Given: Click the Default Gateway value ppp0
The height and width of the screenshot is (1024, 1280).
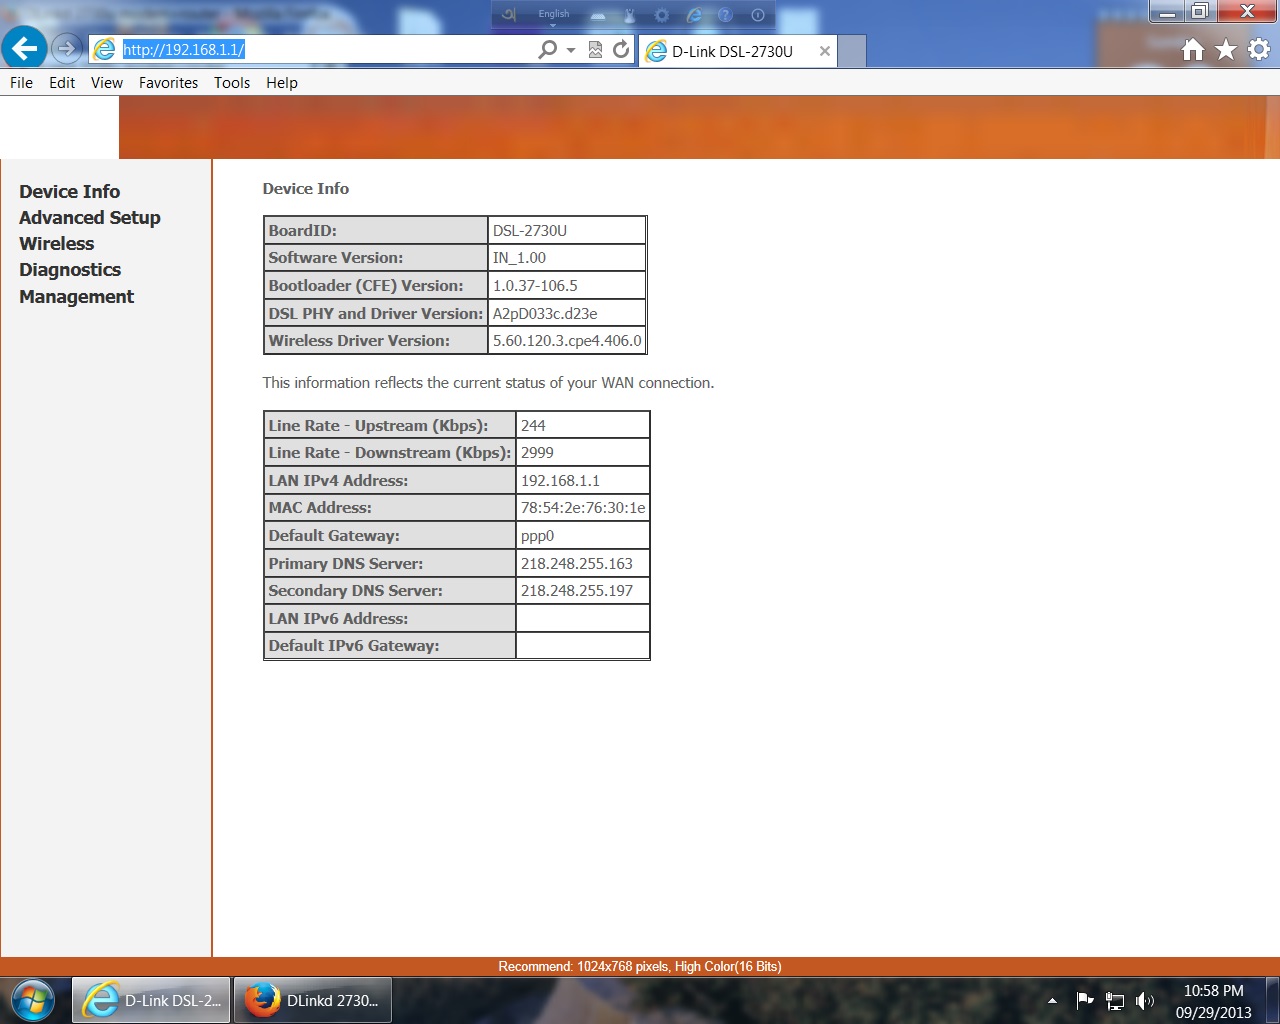Looking at the screenshot, I should coord(537,536).
